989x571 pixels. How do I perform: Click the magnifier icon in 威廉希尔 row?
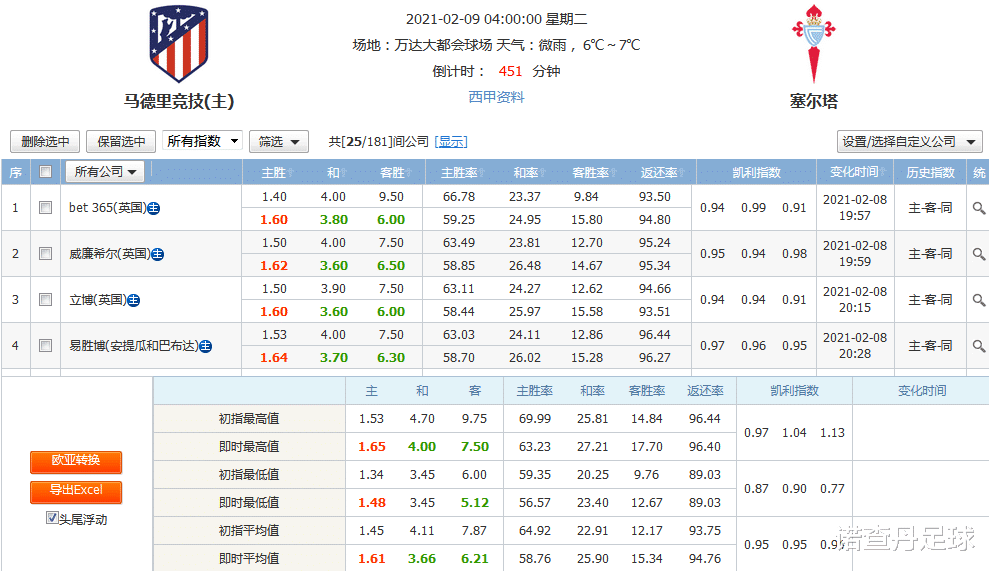[x=978, y=254]
